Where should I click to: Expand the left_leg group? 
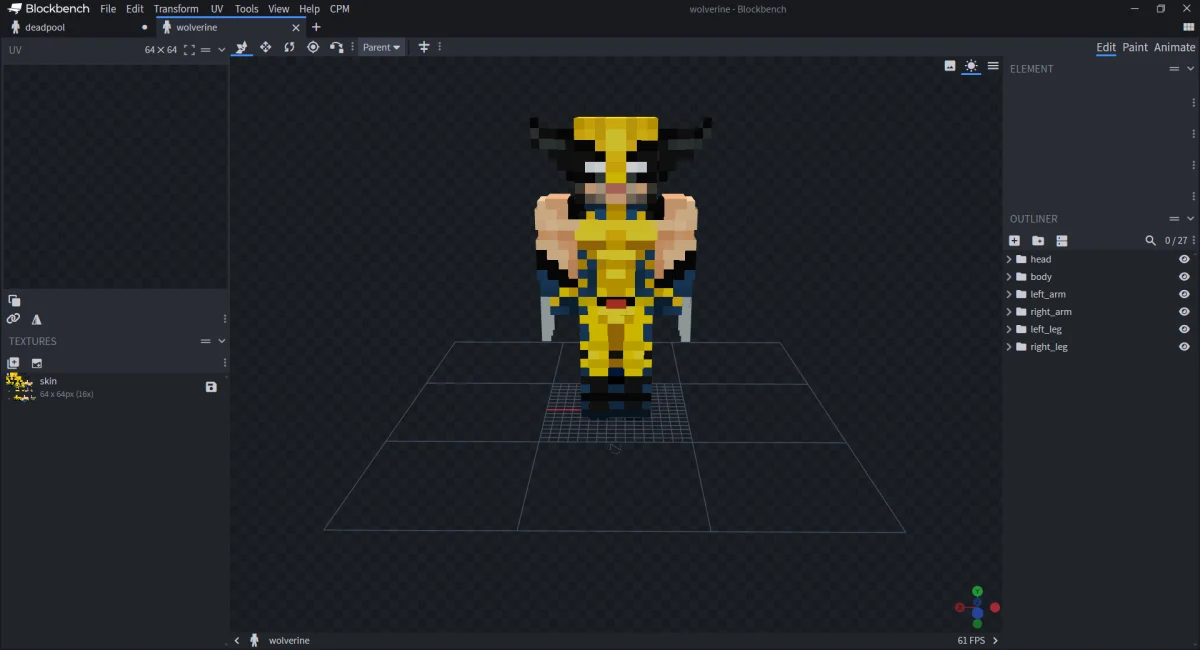1009,329
